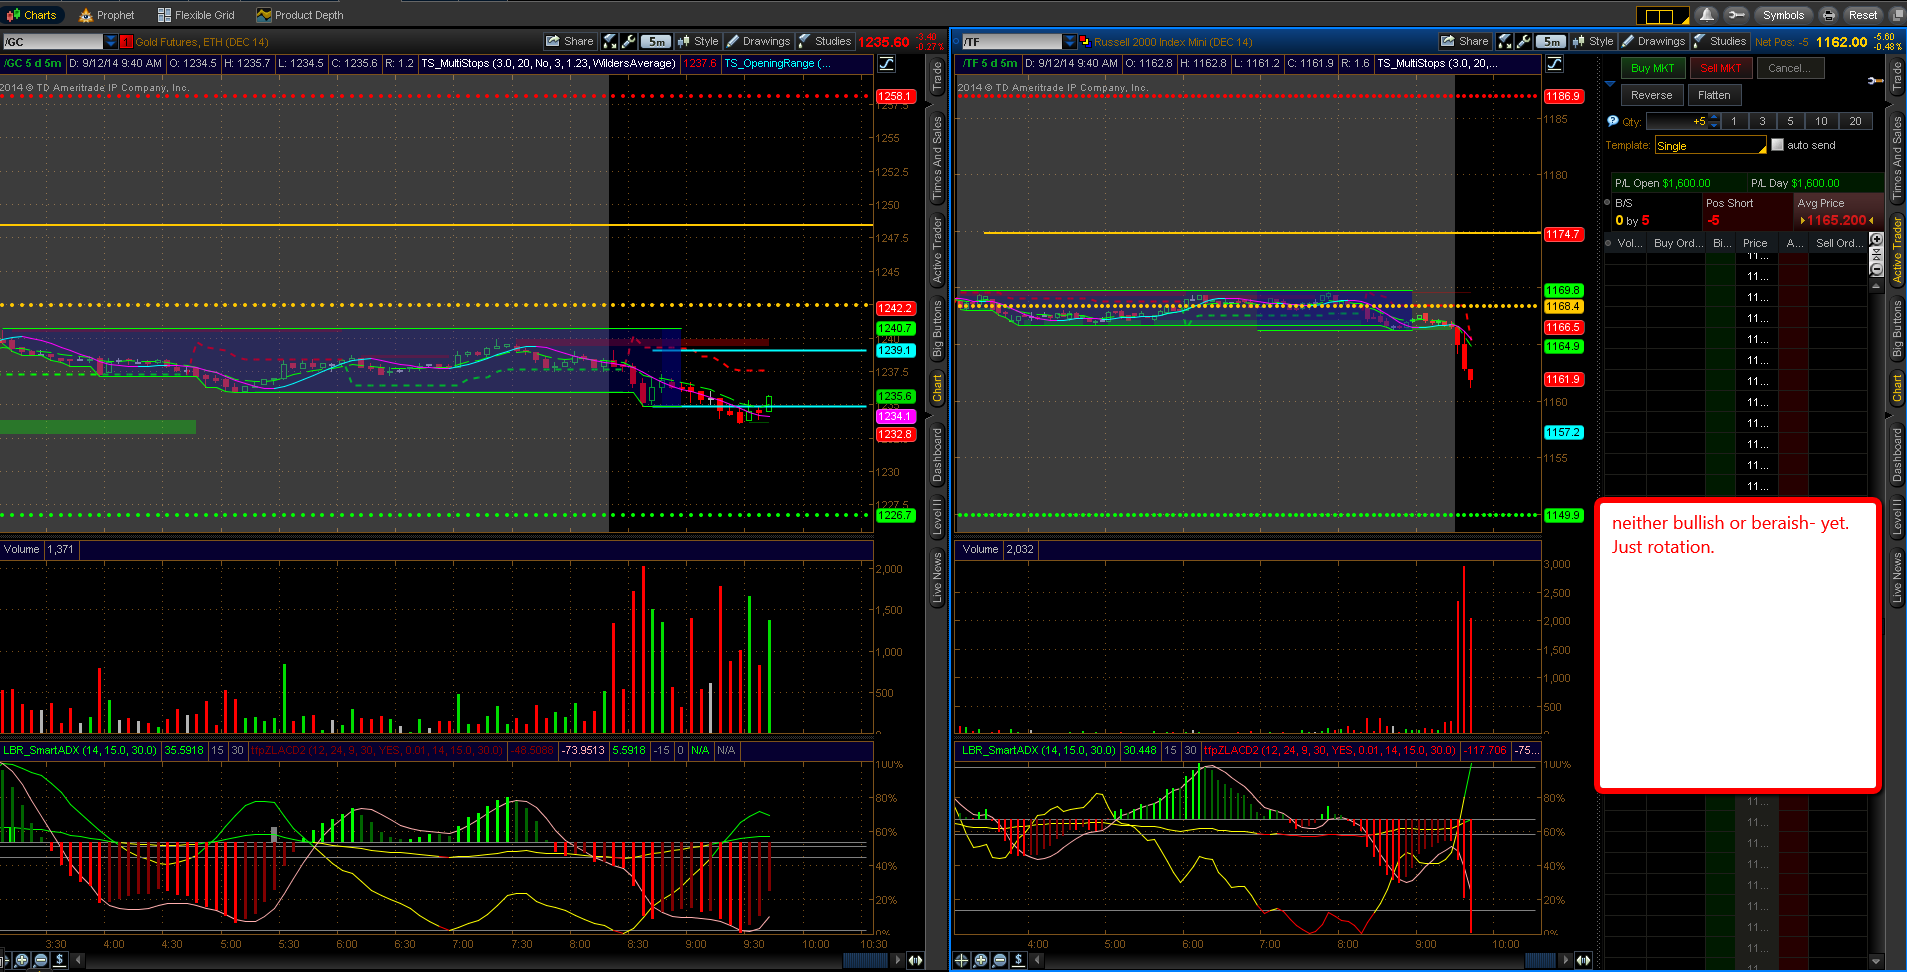Image resolution: width=1907 pixels, height=972 pixels.
Task: Open the Template Single dropdown
Action: 1711,146
